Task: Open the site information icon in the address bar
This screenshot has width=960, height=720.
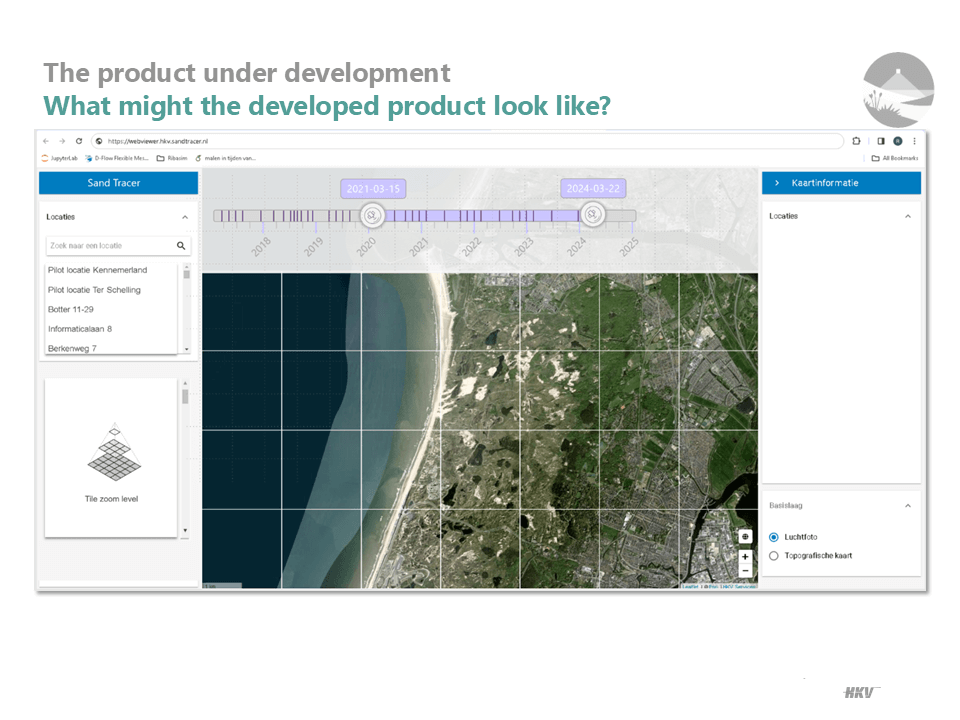Action: click(97, 141)
